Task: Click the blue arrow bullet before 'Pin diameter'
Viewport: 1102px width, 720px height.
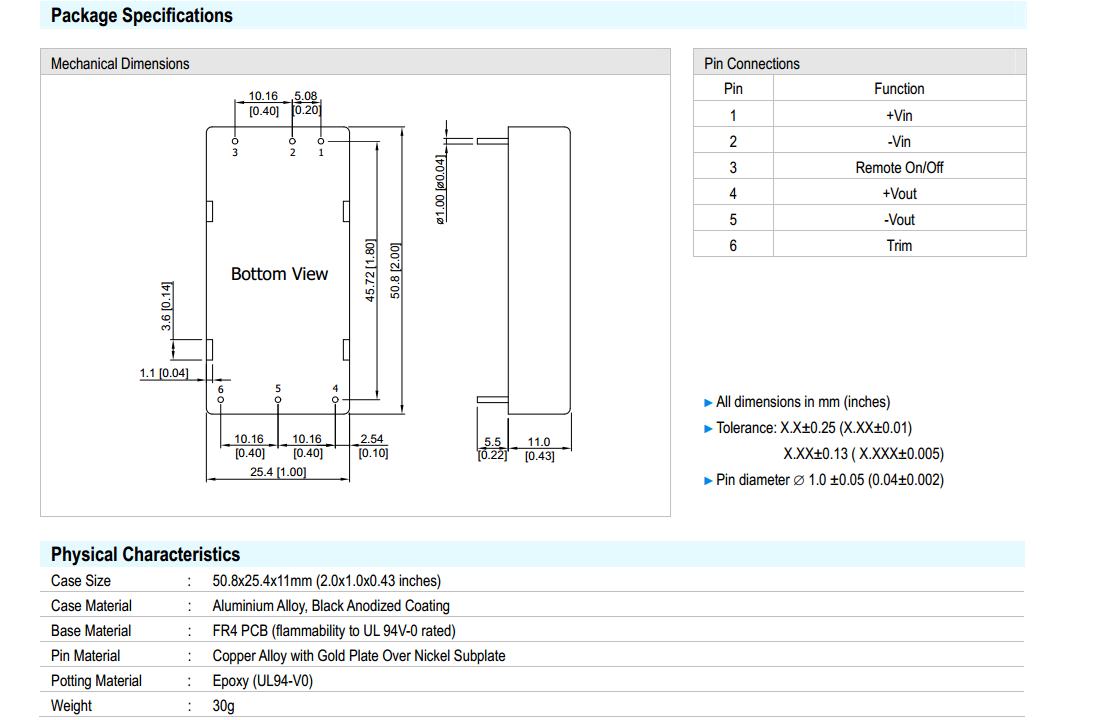Action: click(x=709, y=481)
